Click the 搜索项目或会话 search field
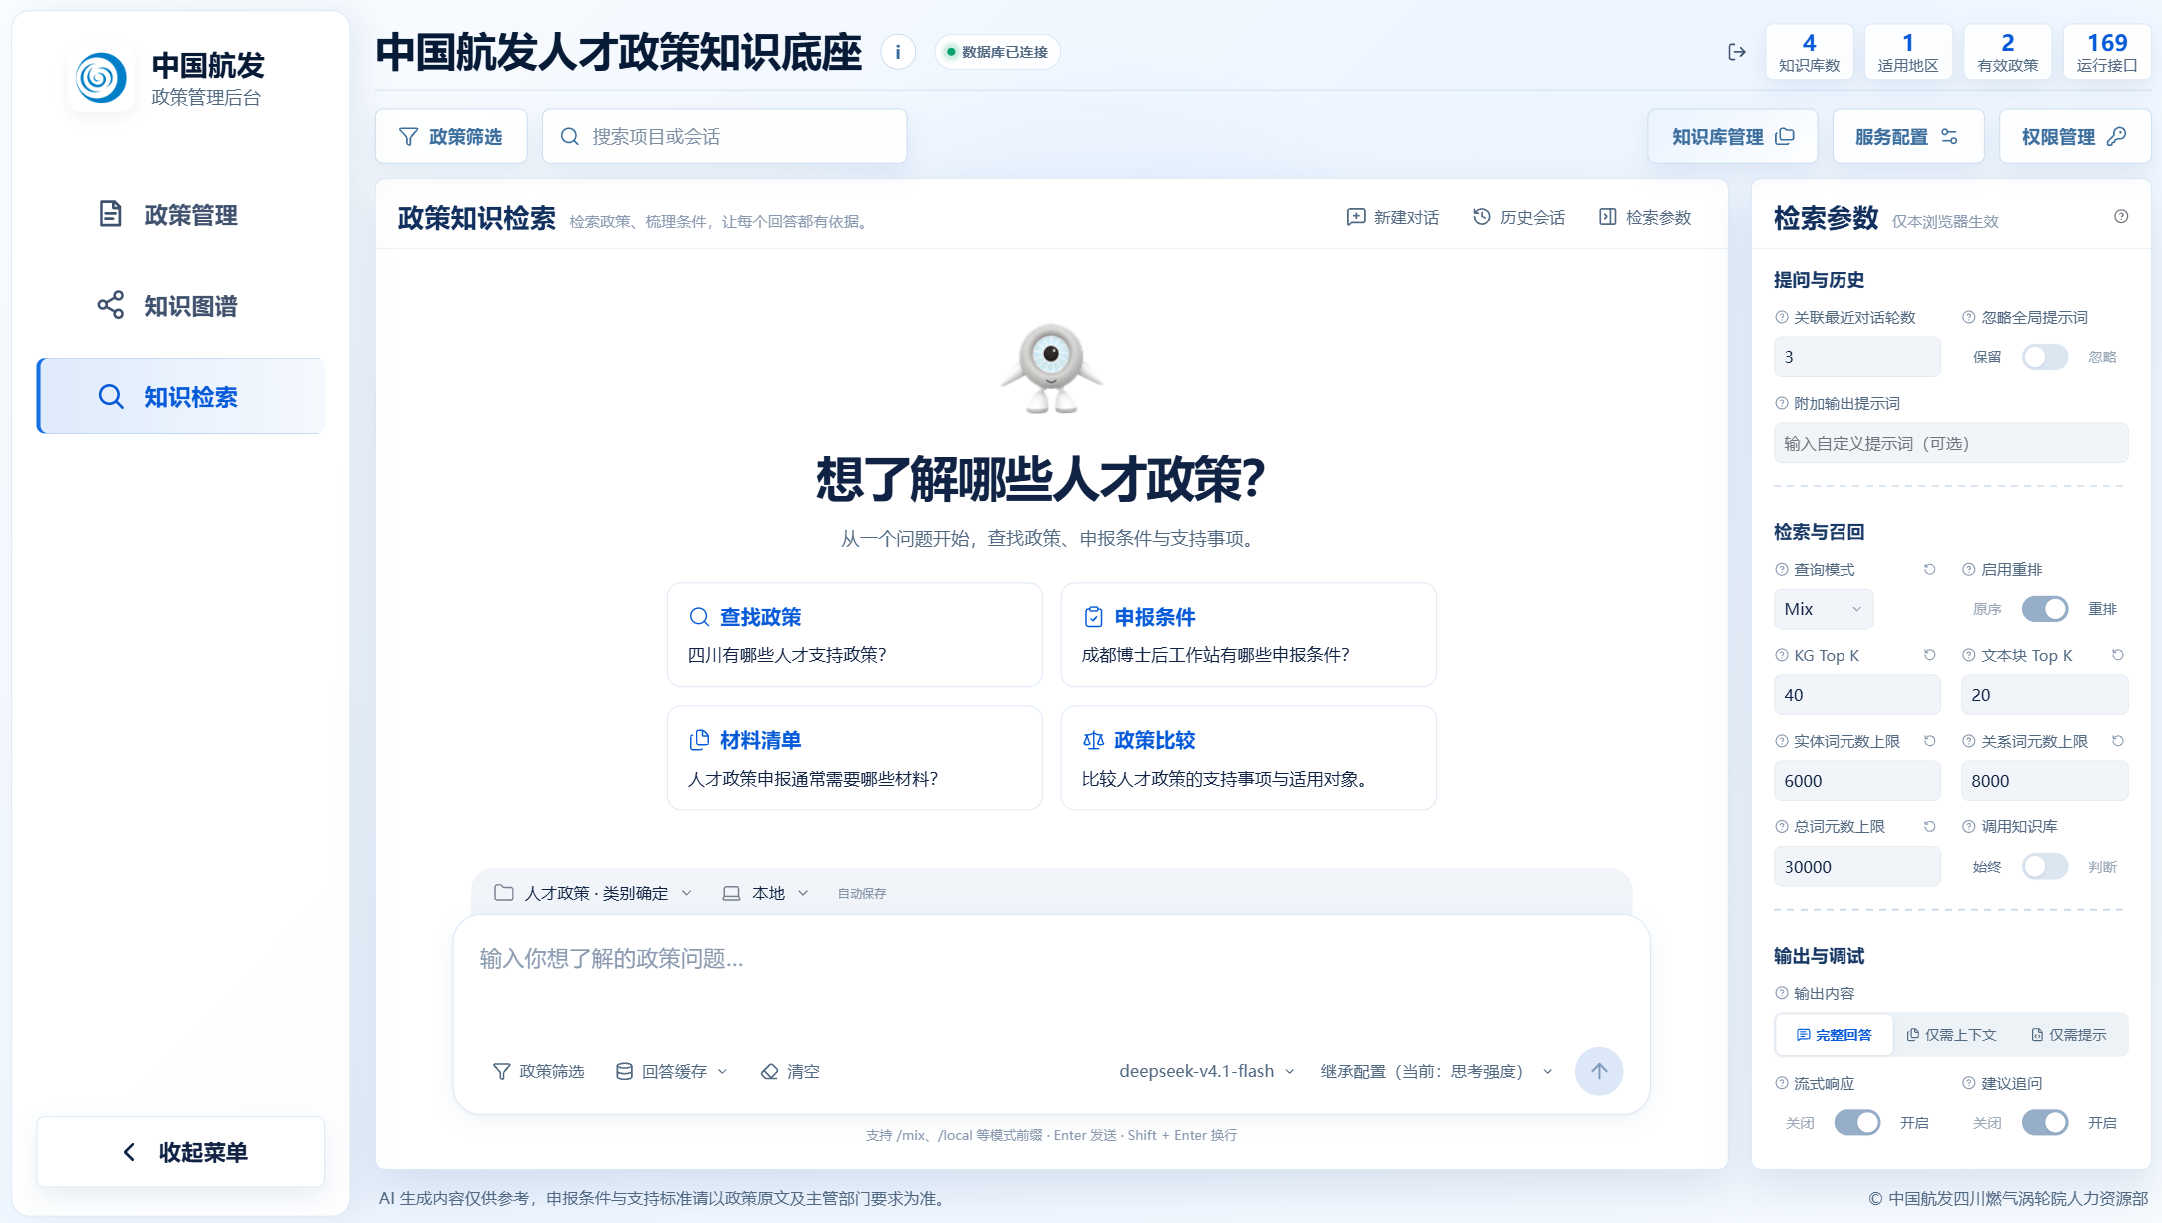 [x=724, y=136]
